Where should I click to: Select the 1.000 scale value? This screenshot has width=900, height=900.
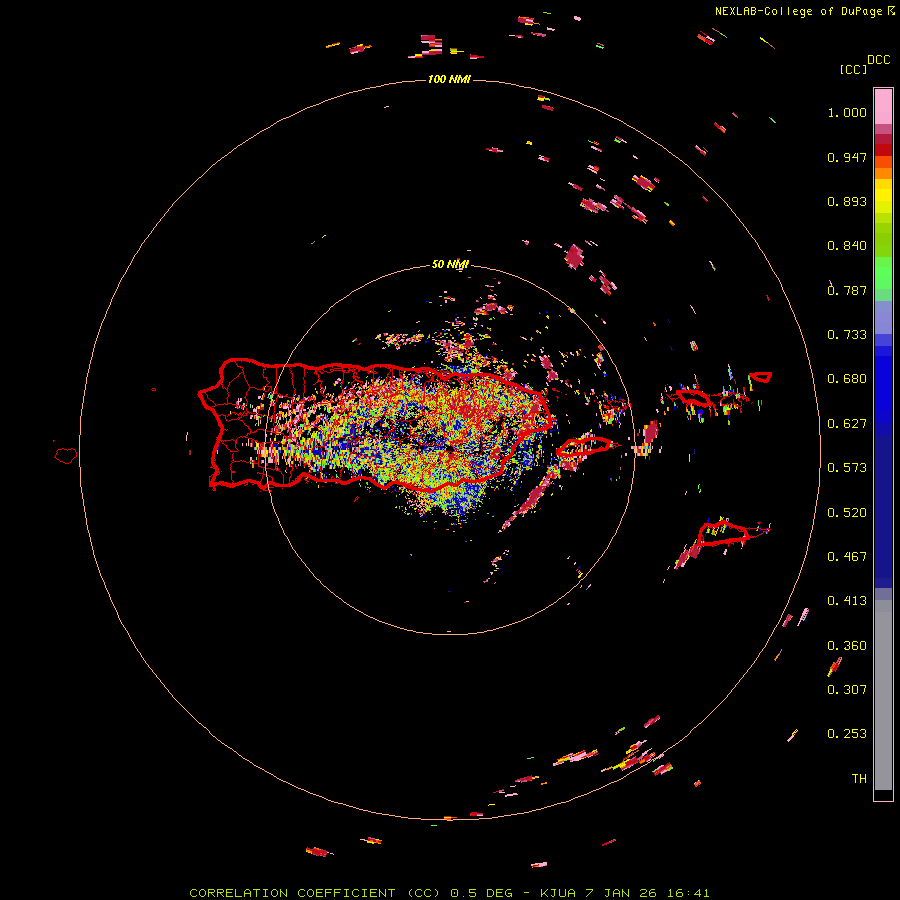point(847,112)
